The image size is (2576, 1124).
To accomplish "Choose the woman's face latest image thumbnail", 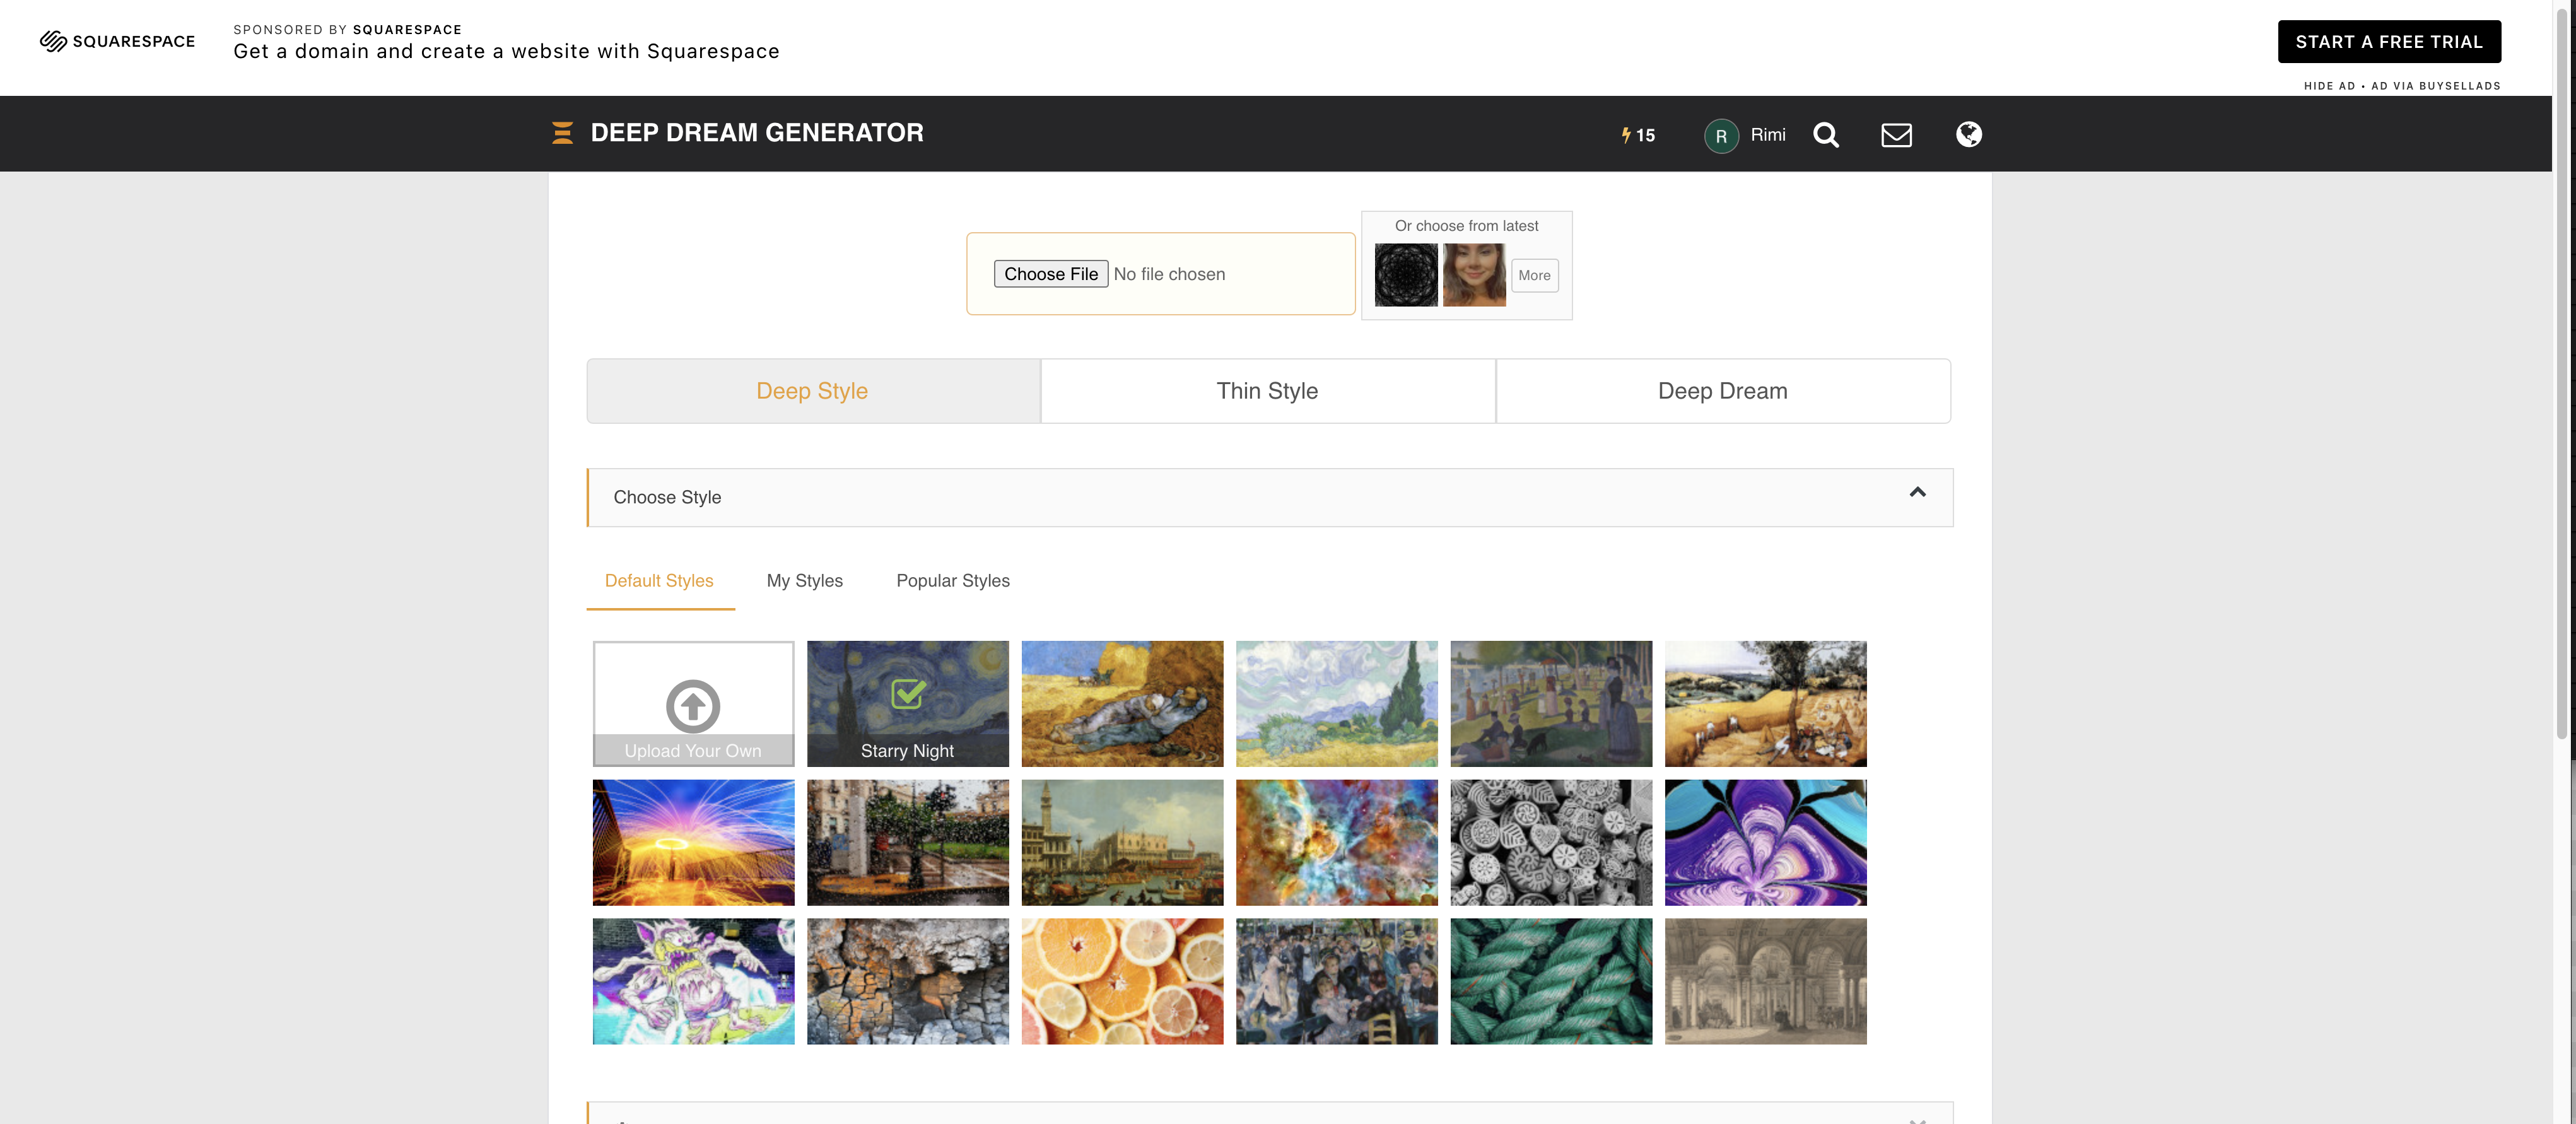I will (x=1473, y=275).
